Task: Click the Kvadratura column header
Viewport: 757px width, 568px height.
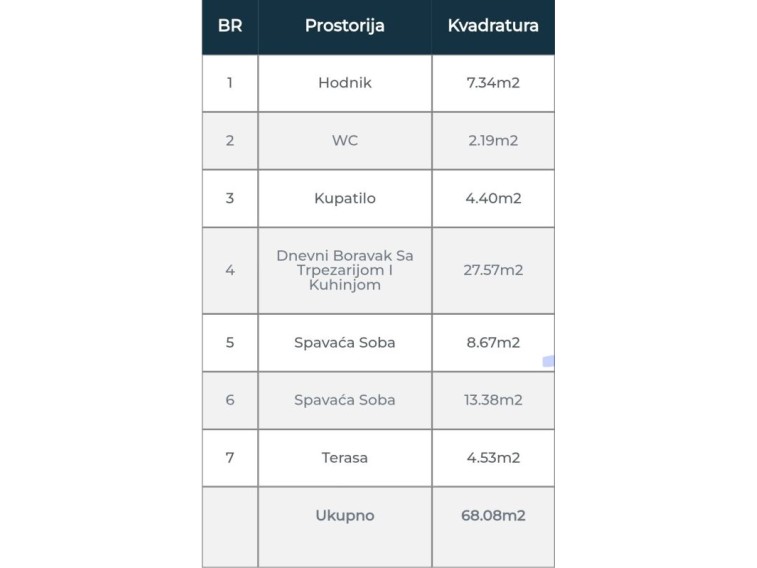Action: point(493,26)
